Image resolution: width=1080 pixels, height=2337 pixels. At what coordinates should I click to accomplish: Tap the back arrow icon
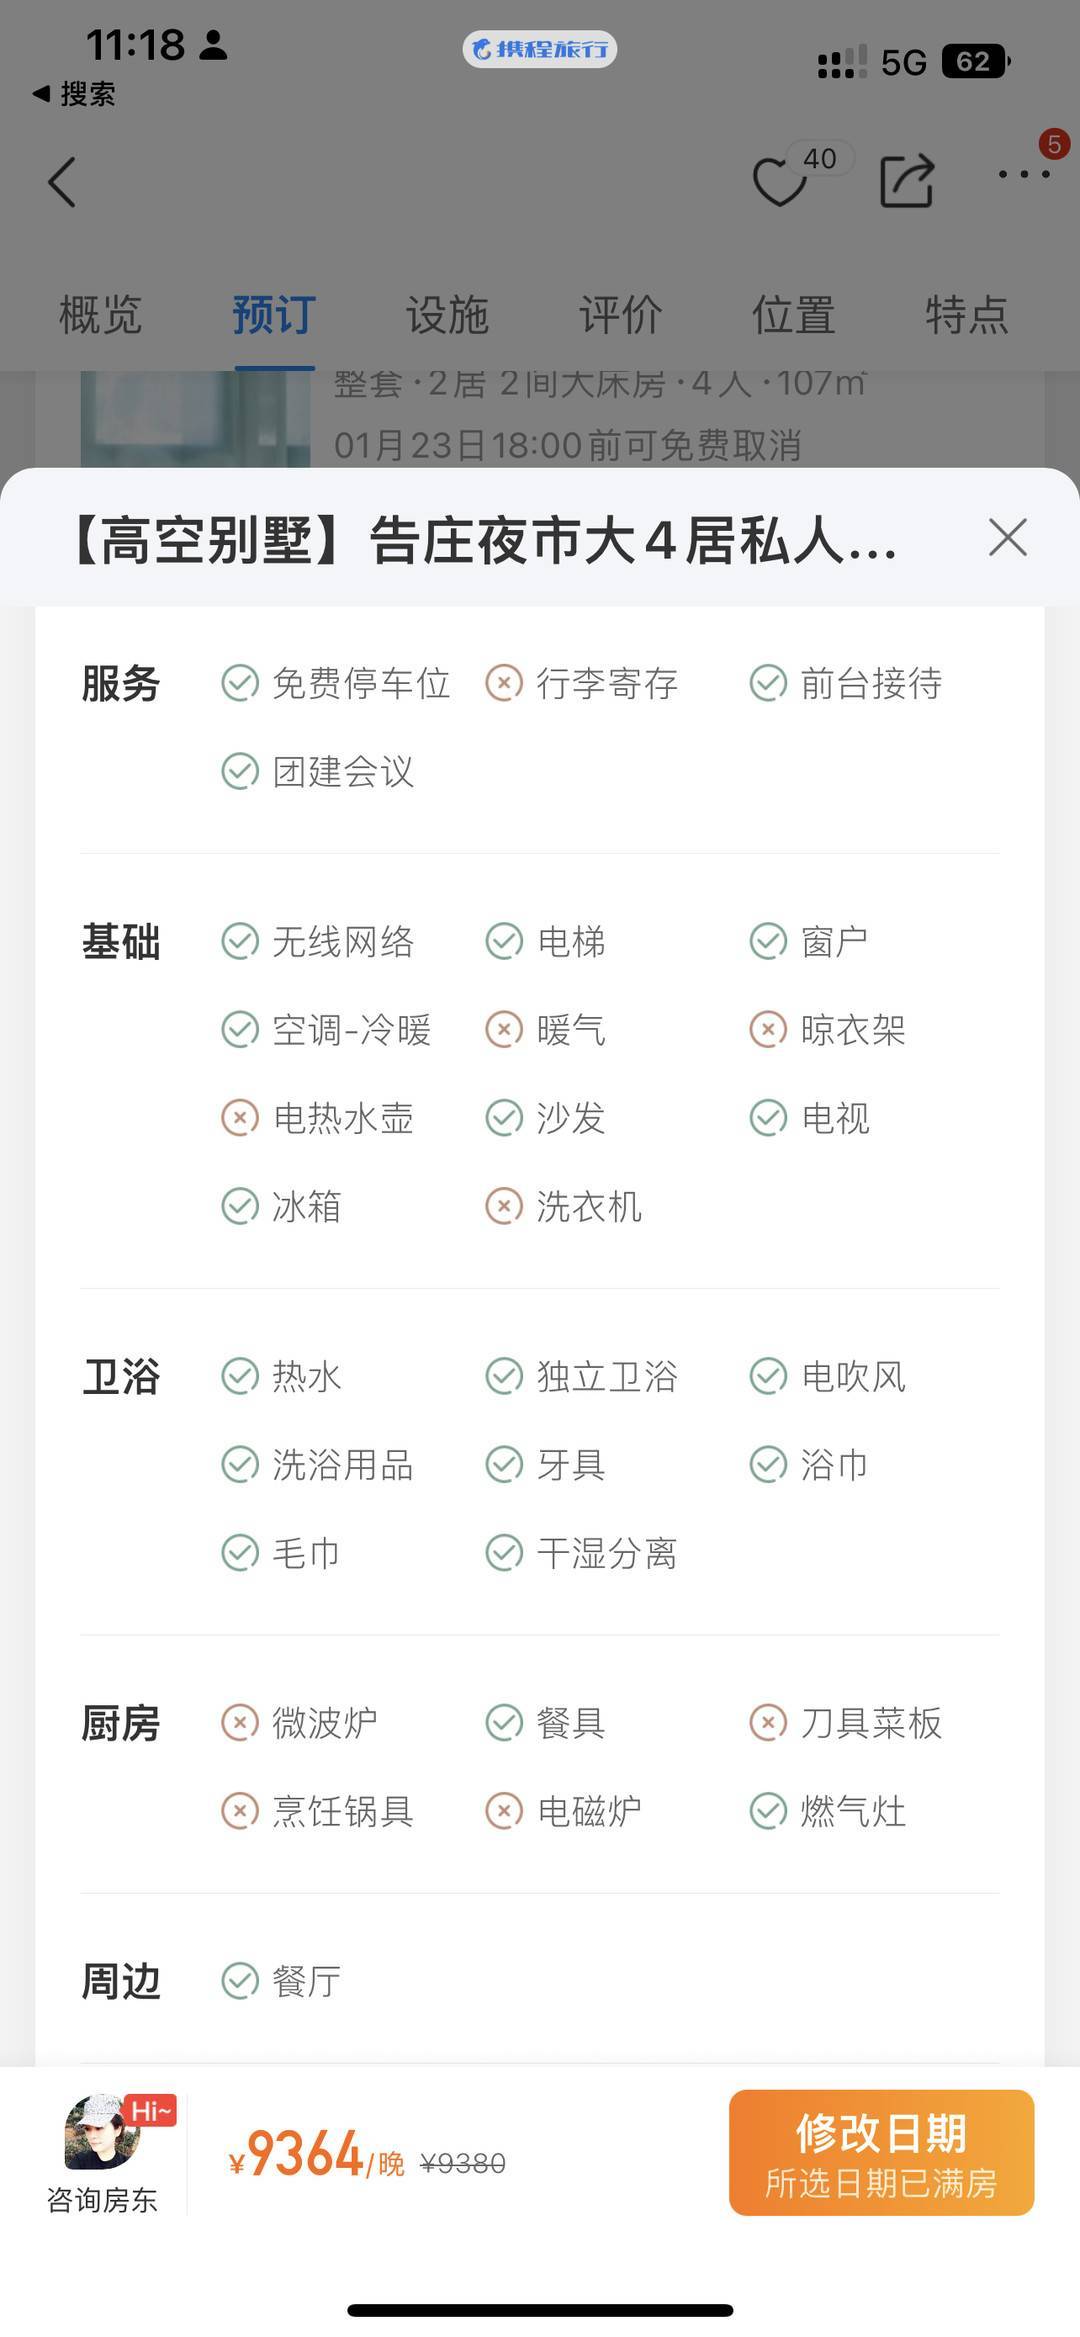(x=62, y=183)
